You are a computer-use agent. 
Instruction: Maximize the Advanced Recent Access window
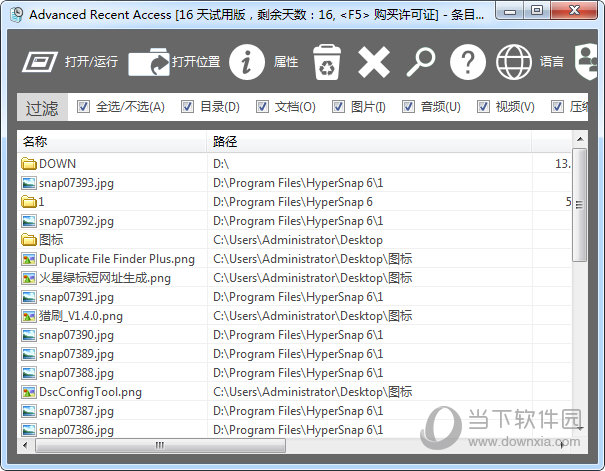point(537,11)
